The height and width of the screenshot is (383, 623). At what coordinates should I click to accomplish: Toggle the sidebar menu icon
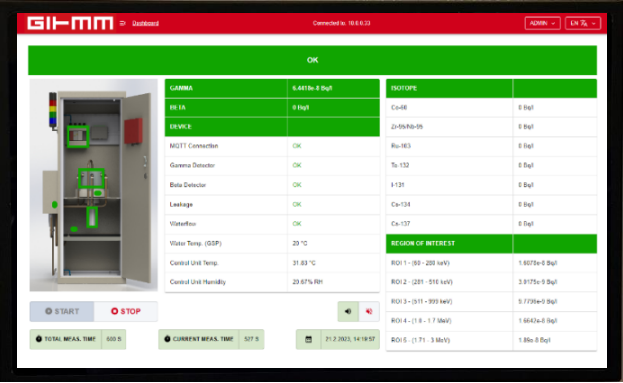pos(122,23)
